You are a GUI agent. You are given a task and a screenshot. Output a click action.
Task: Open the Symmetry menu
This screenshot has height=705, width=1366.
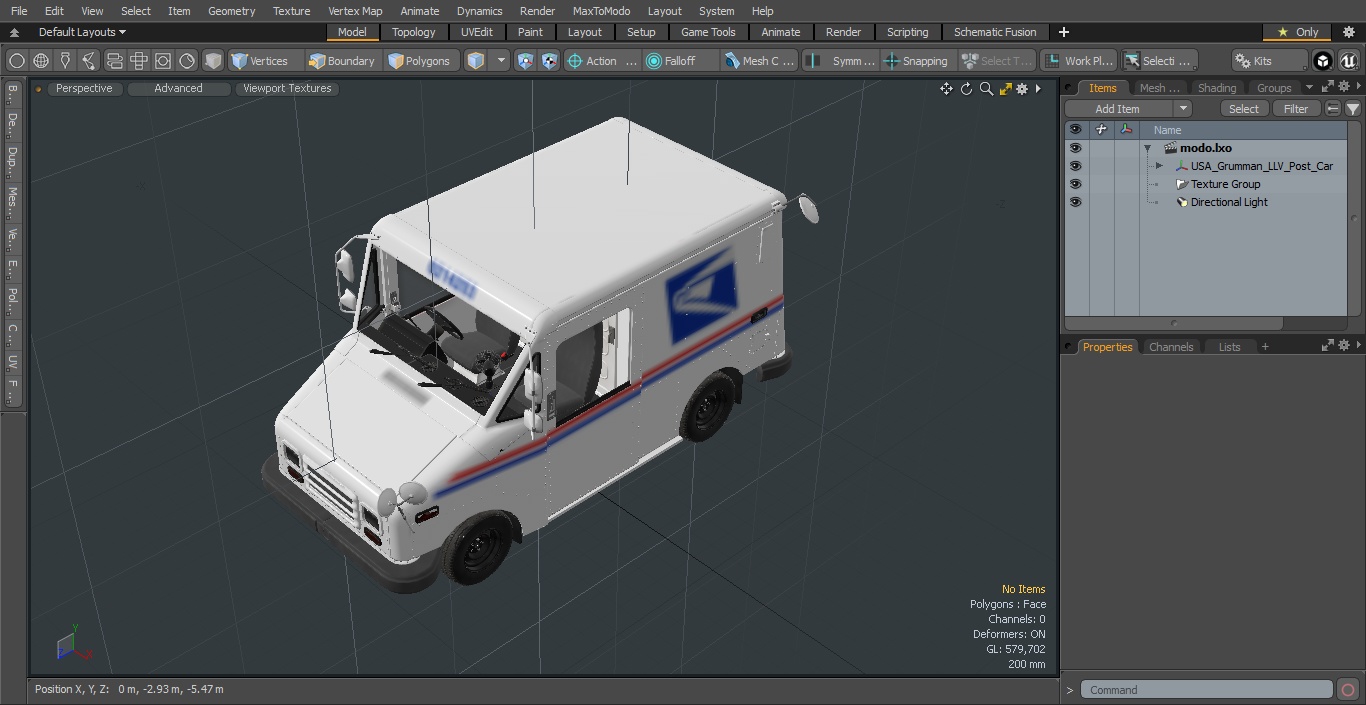[x=841, y=61]
